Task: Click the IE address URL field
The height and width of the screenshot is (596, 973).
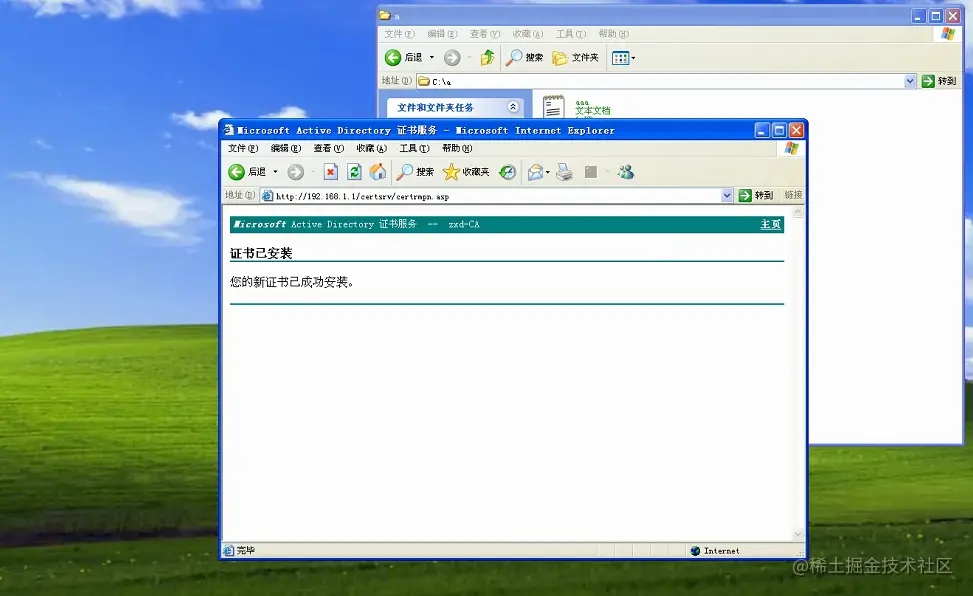Action: [x=498, y=196]
